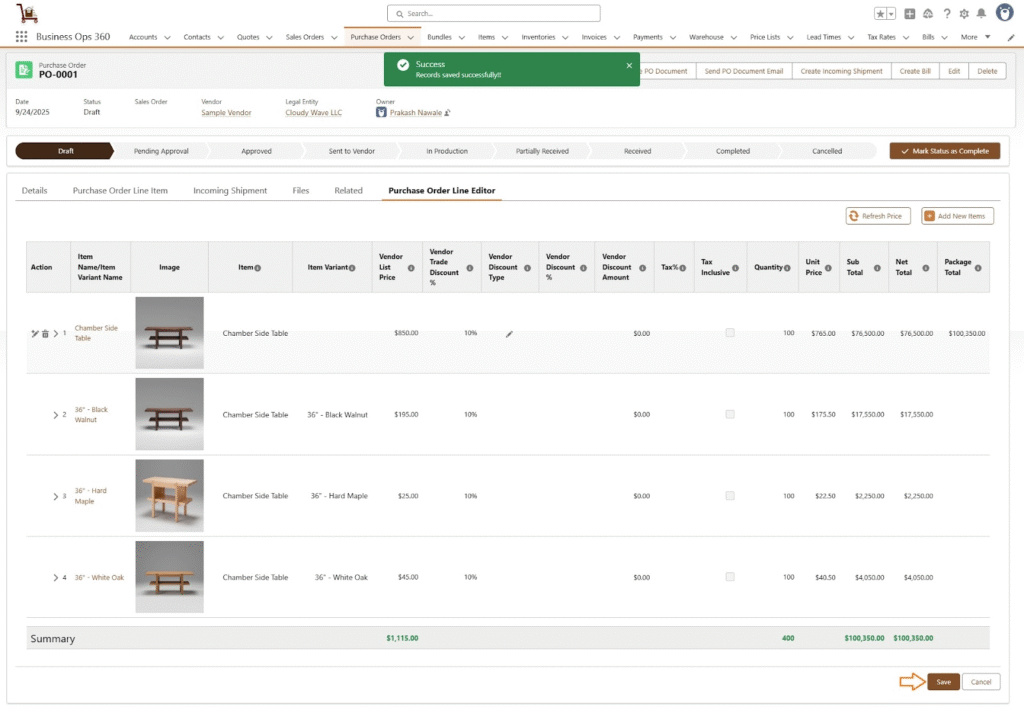1024x710 pixels.
Task: Switch to the Purchase Order Line Item tab
Action: pos(120,190)
